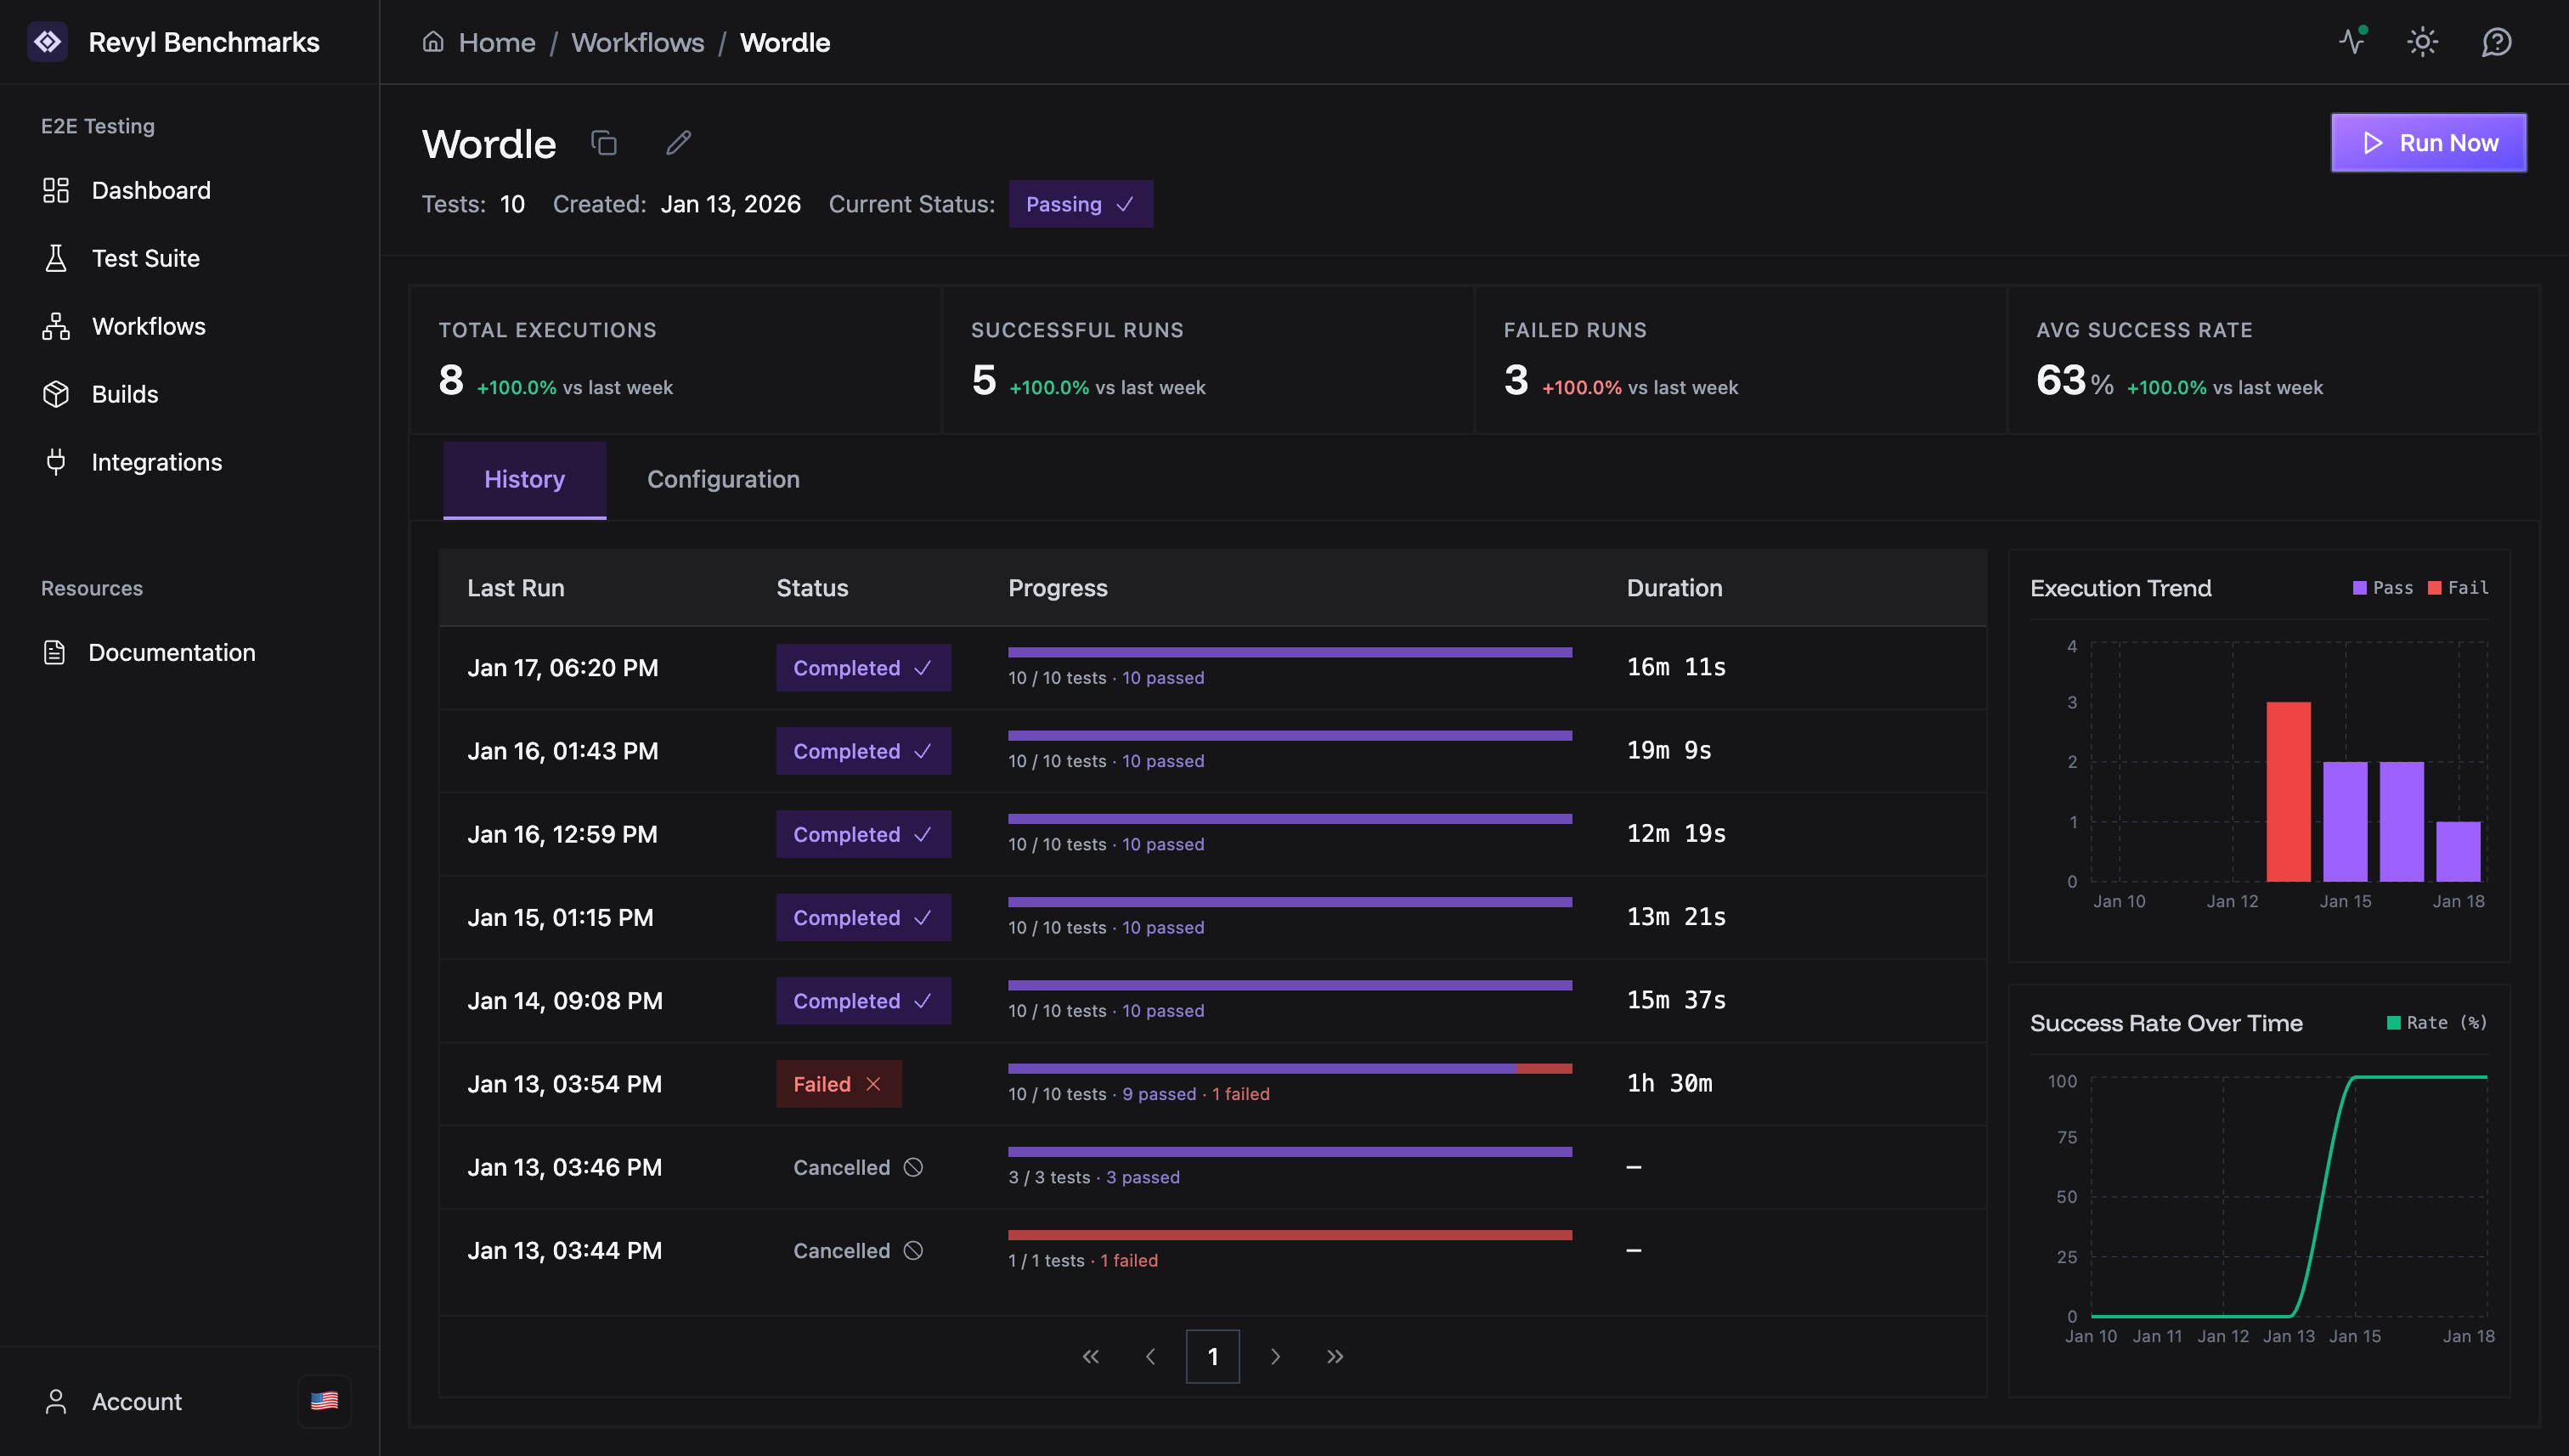Open the Passing status dropdown
The width and height of the screenshot is (2569, 1456).
(x=1080, y=204)
